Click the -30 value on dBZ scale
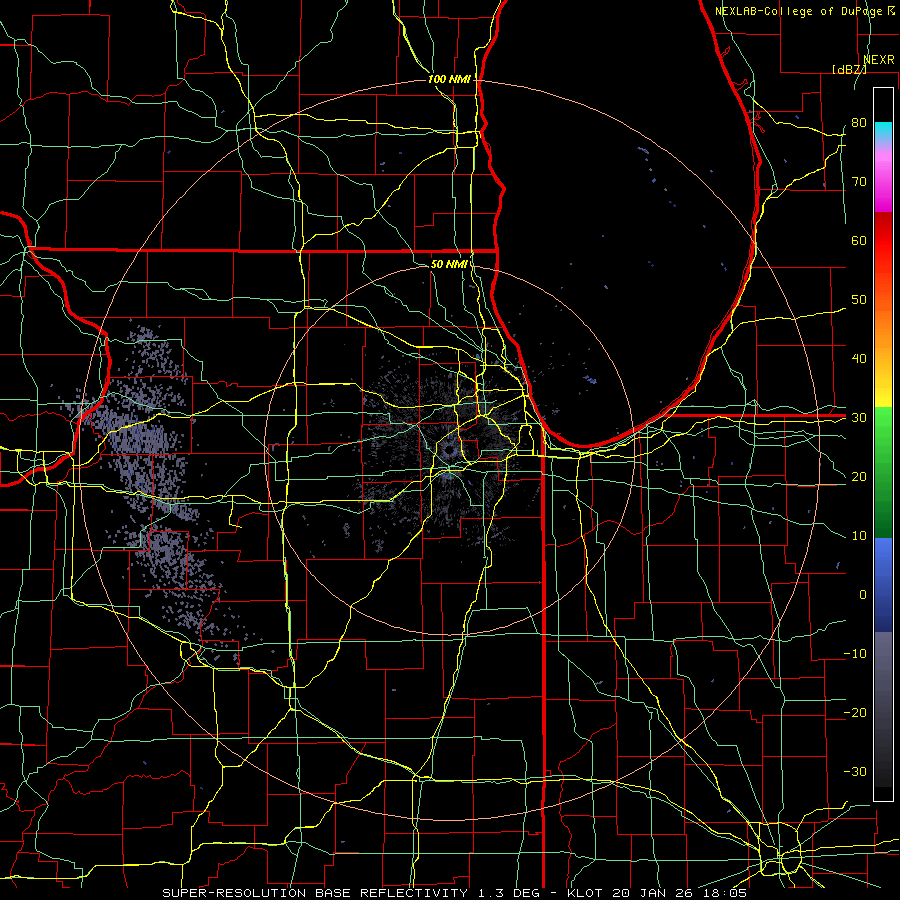The width and height of the screenshot is (900, 900). tap(855, 771)
